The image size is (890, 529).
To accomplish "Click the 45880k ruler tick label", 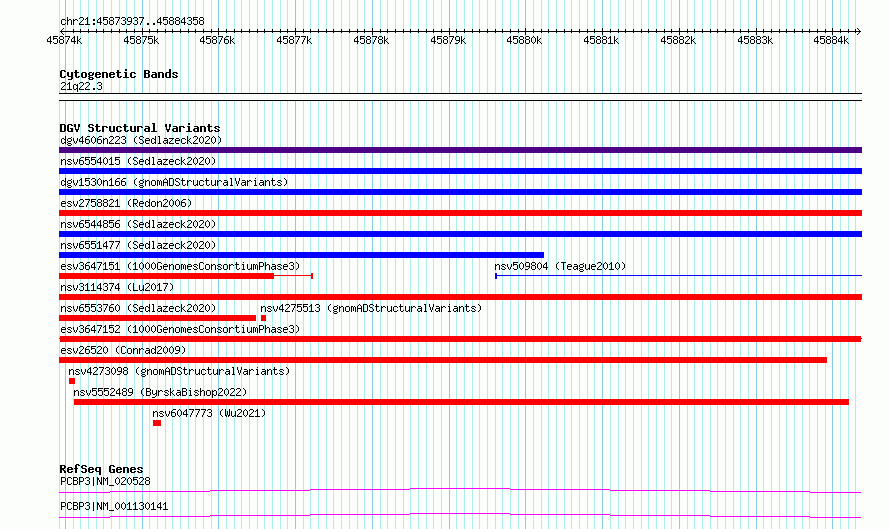I will (x=524, y=40).
